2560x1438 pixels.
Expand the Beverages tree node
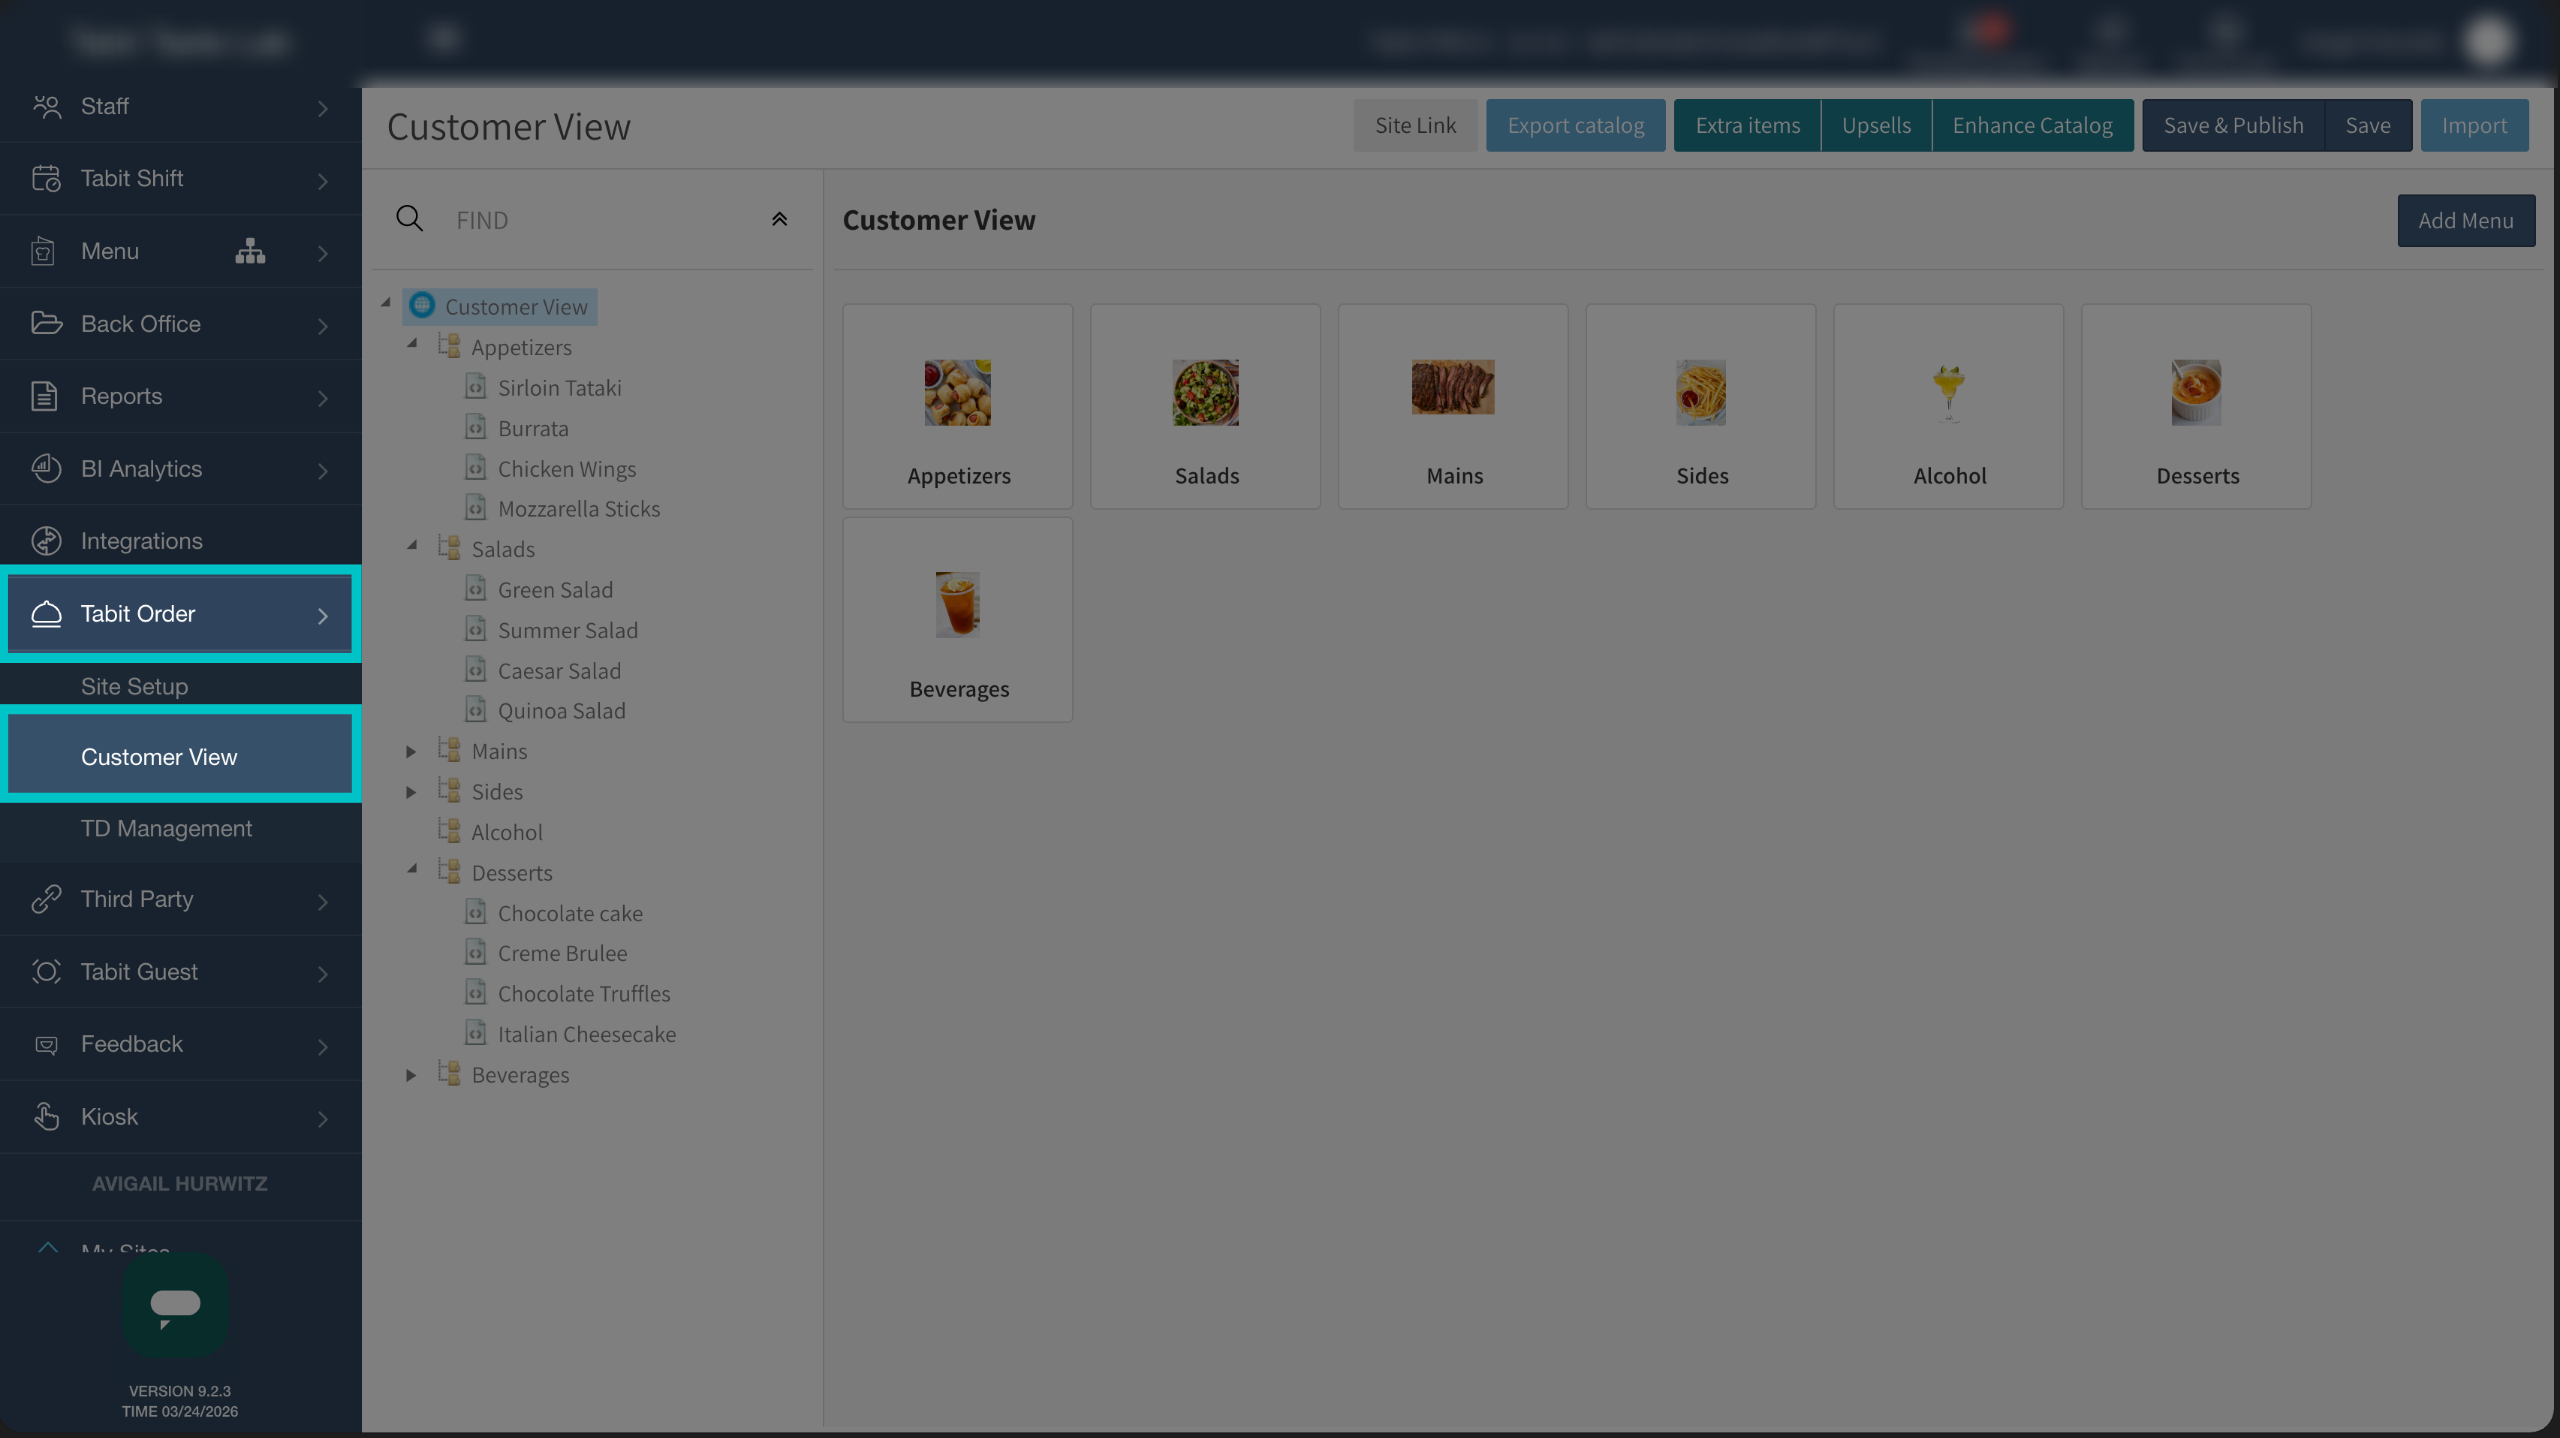pos(411,1075)
